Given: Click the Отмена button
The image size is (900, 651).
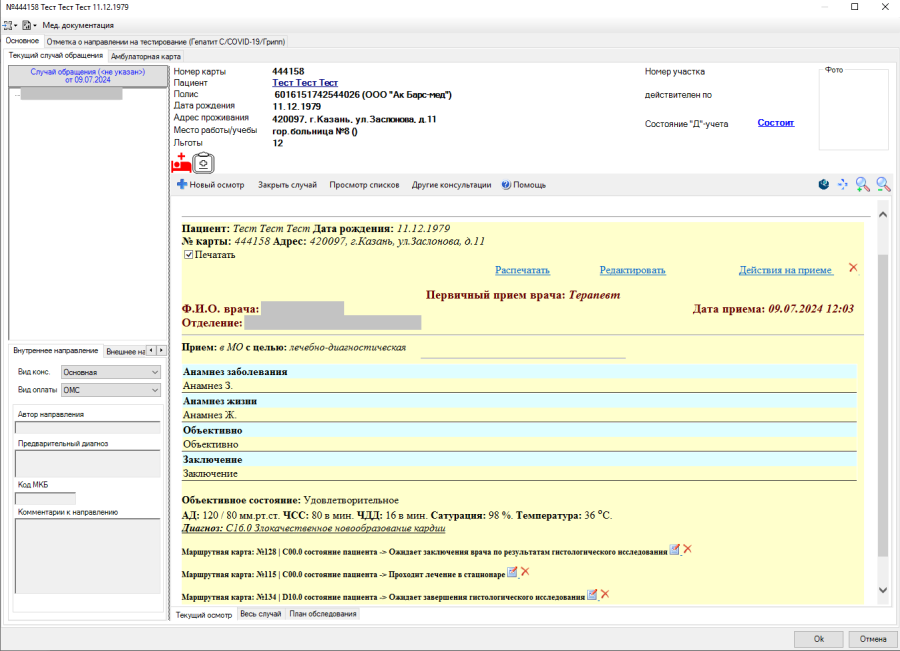Looking at the screenshot, I should coord(872,639).
